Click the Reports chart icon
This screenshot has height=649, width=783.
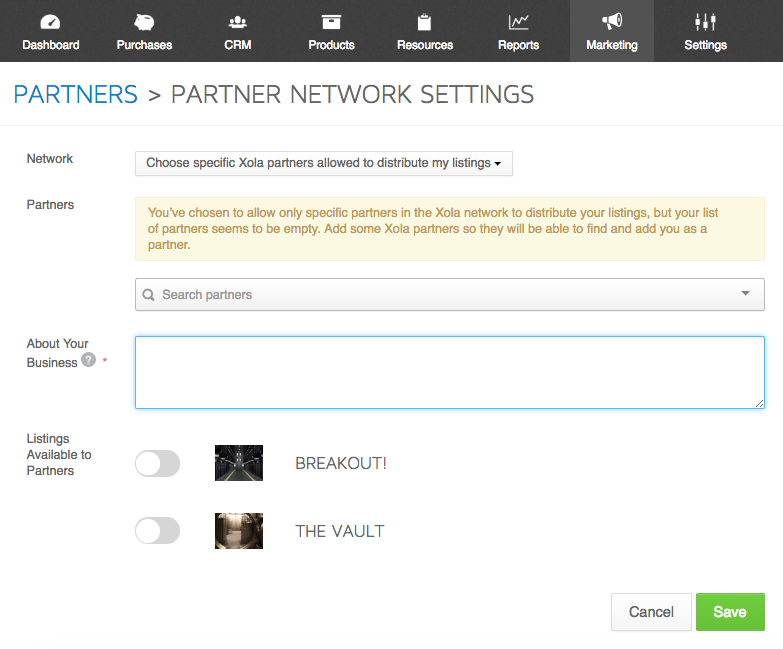518,22
